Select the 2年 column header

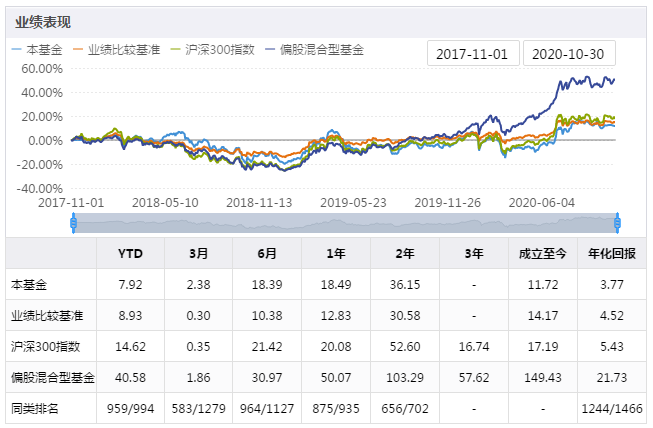[x=405, y=254]
